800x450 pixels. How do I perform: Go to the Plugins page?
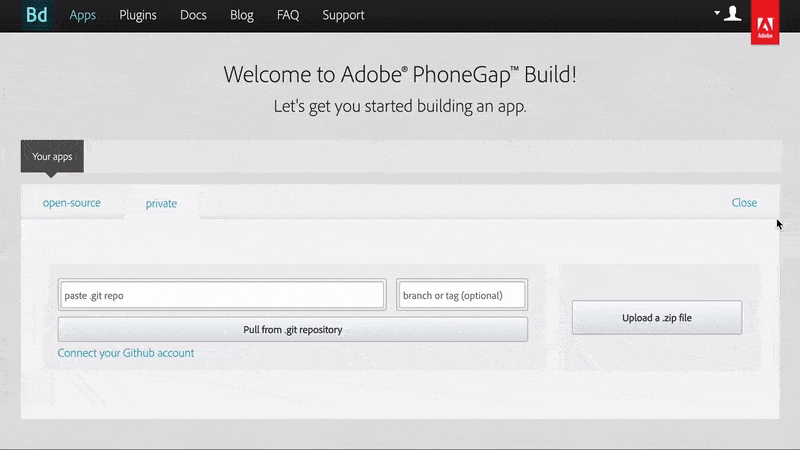tap(138, 15)
